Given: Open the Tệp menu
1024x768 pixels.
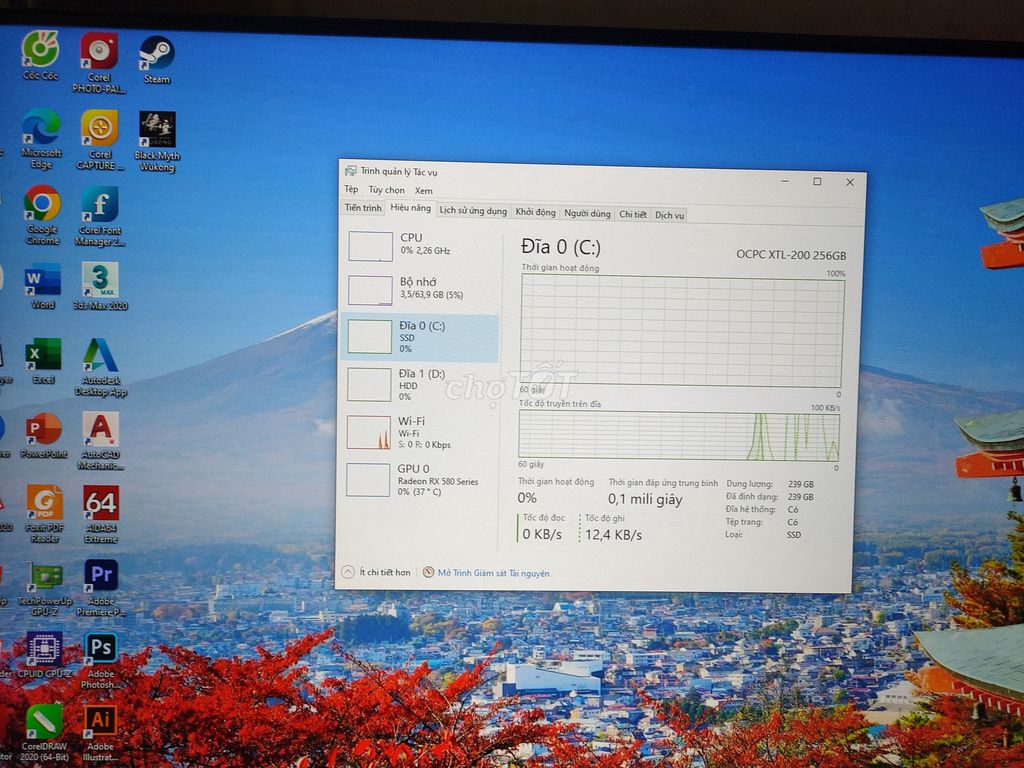Looking at the screenshot, I should pyautogui.click(x=352, y=189).
